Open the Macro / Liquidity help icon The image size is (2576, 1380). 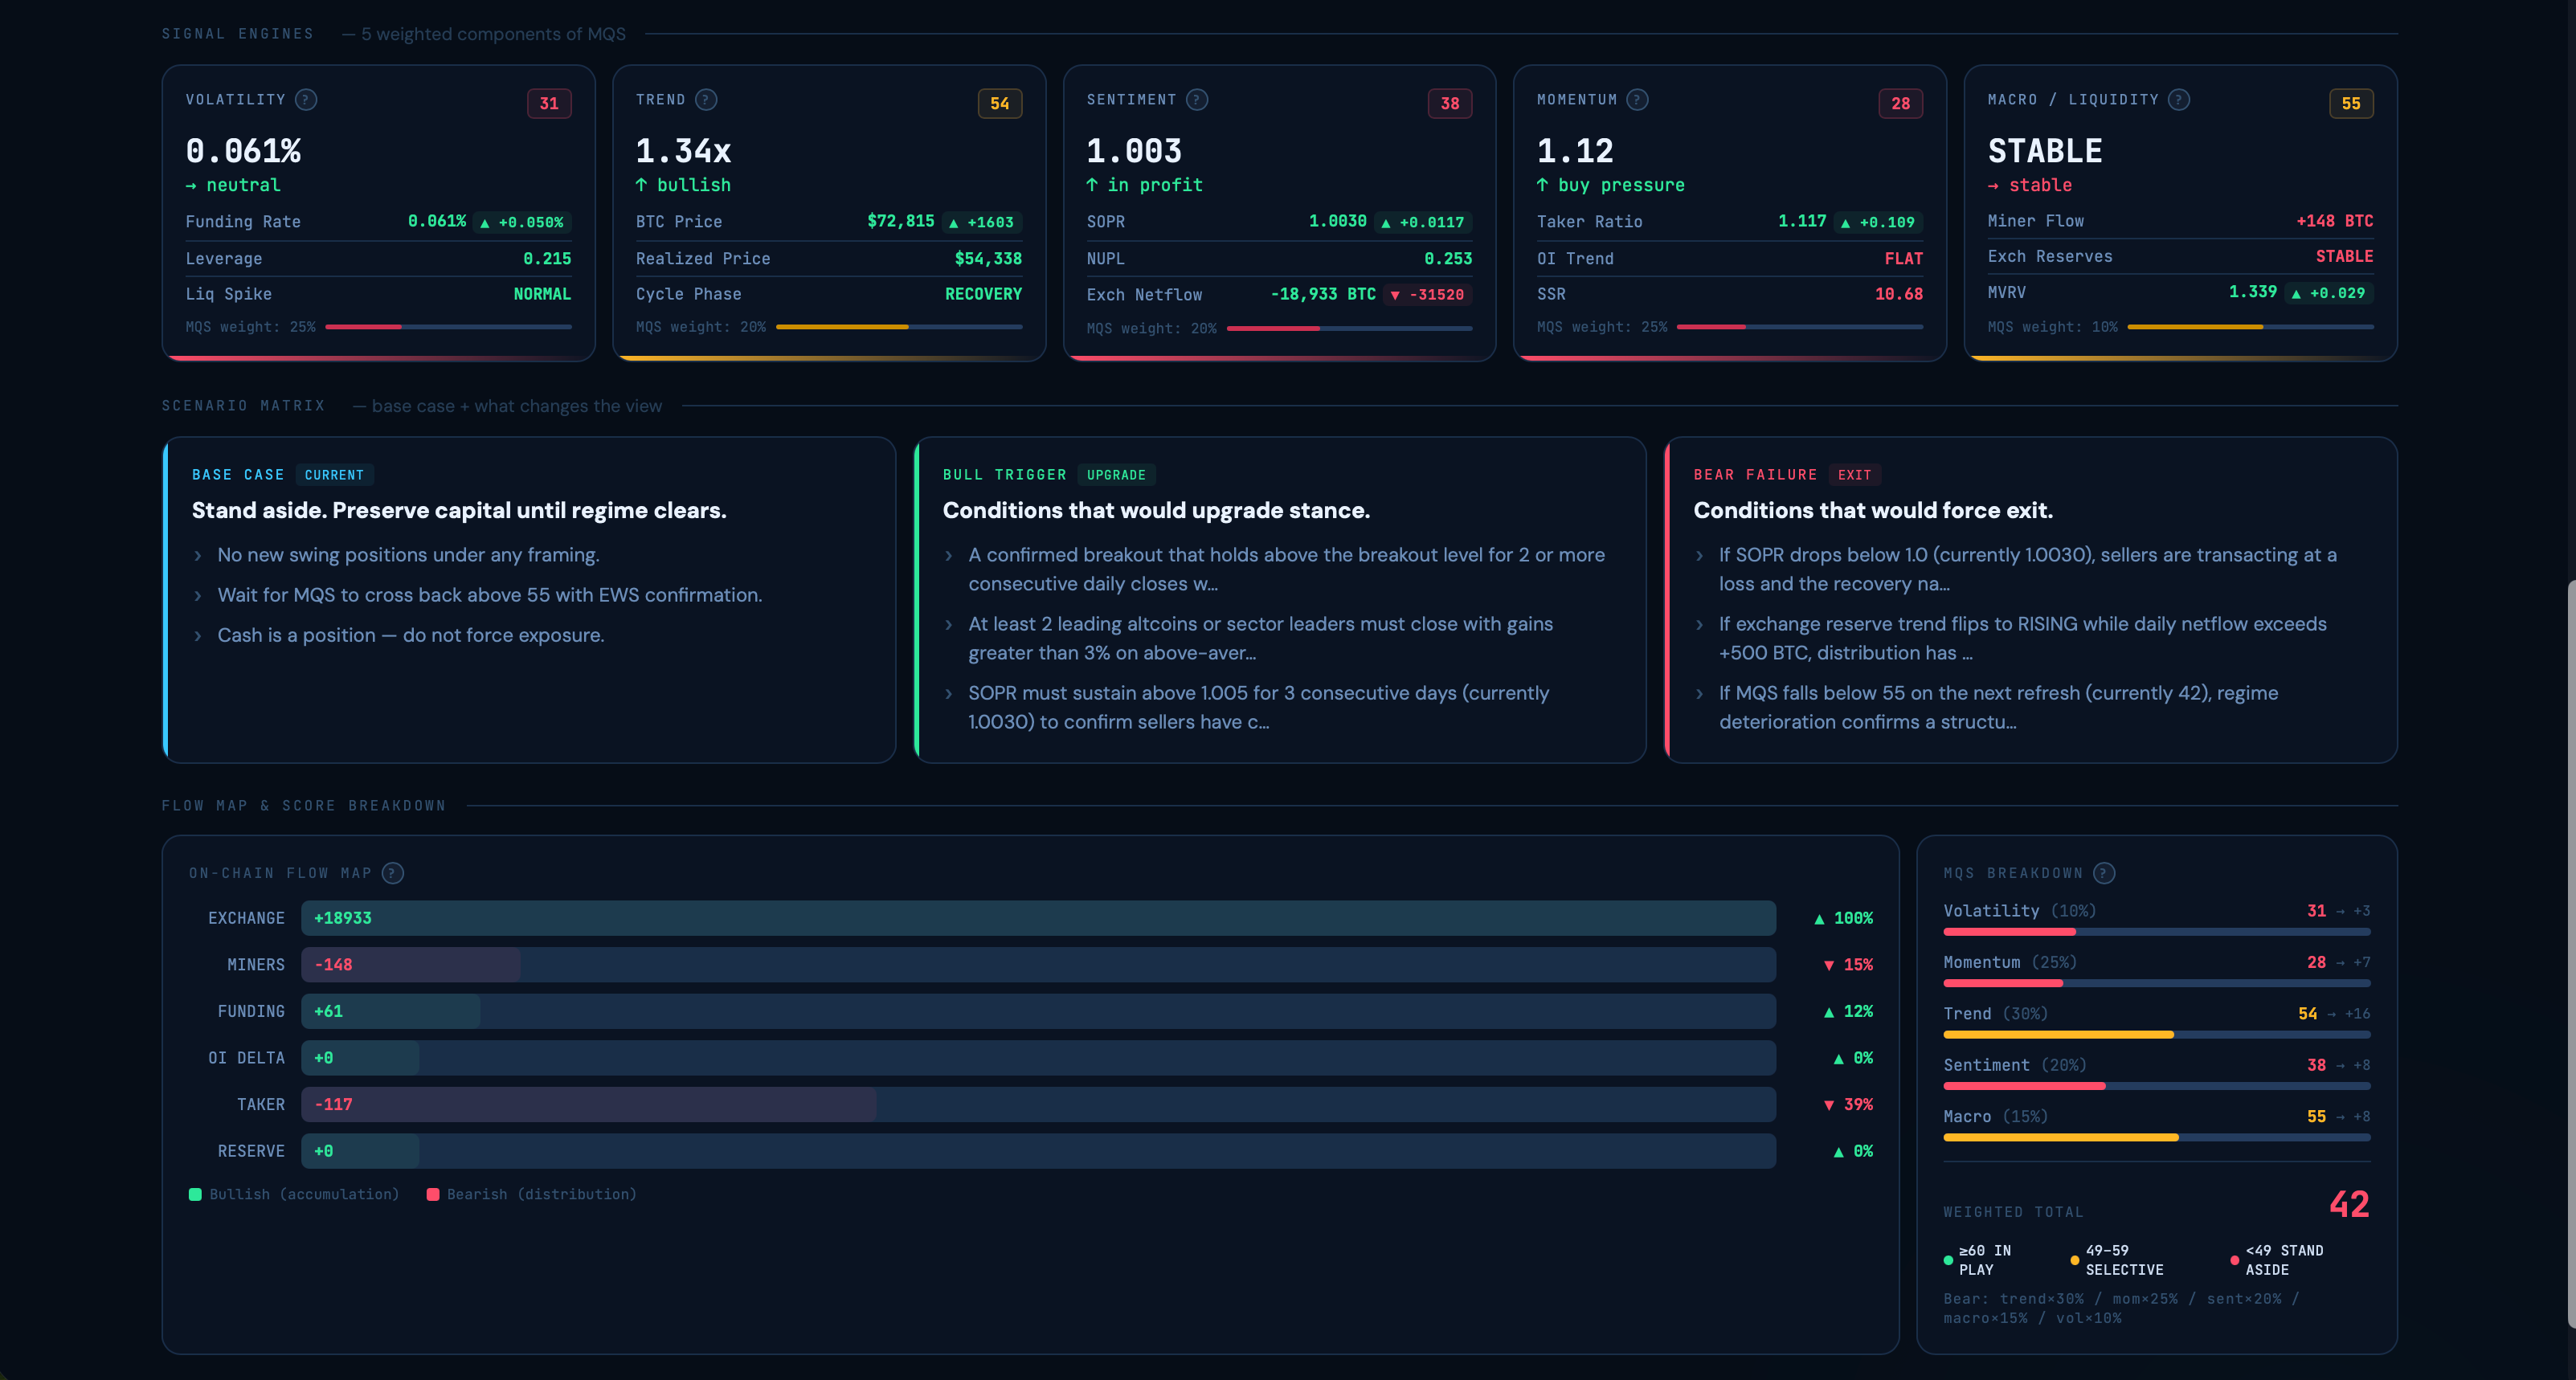pos(2179,99)
